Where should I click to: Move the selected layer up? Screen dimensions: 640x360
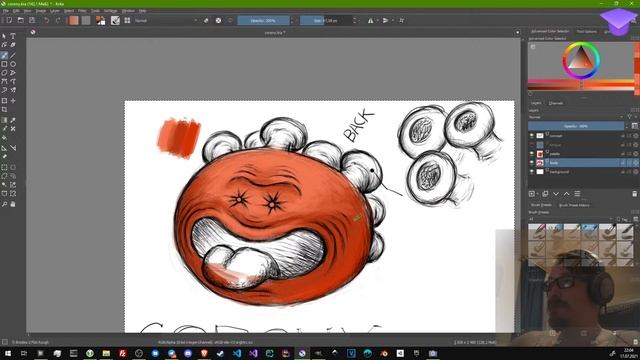pos(567,194)
